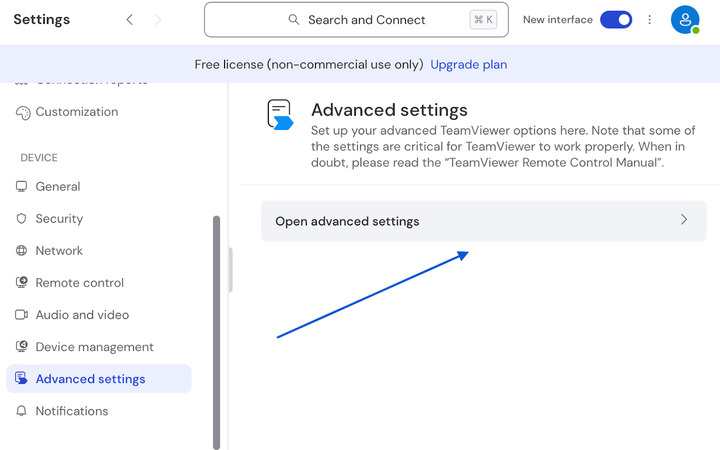
Task: Click the Security shield icon
Action: click(22, 219)
